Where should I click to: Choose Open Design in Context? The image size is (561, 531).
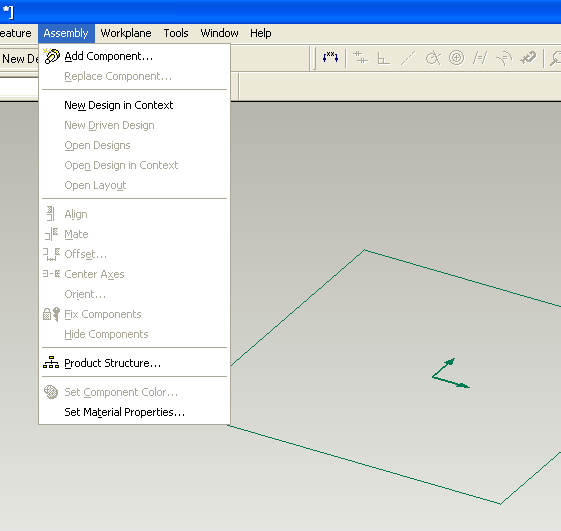[x=135, y=165]
